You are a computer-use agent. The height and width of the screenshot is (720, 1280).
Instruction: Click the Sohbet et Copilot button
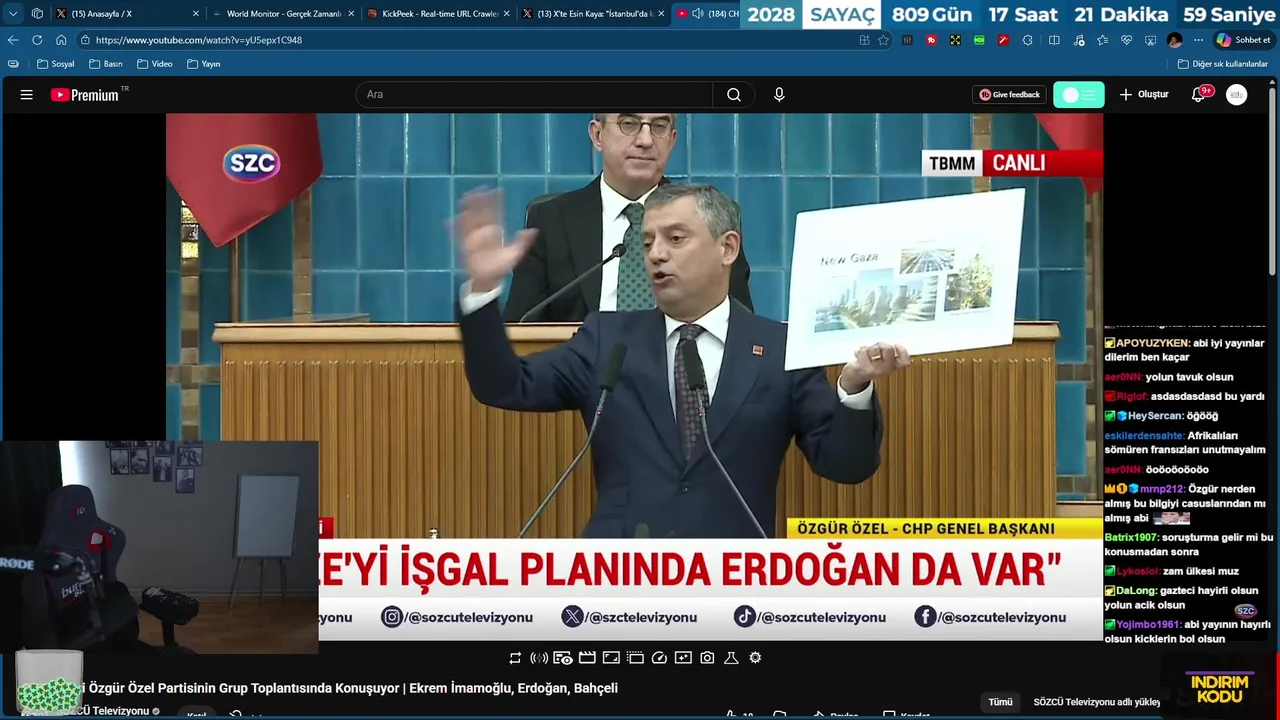1243,40
